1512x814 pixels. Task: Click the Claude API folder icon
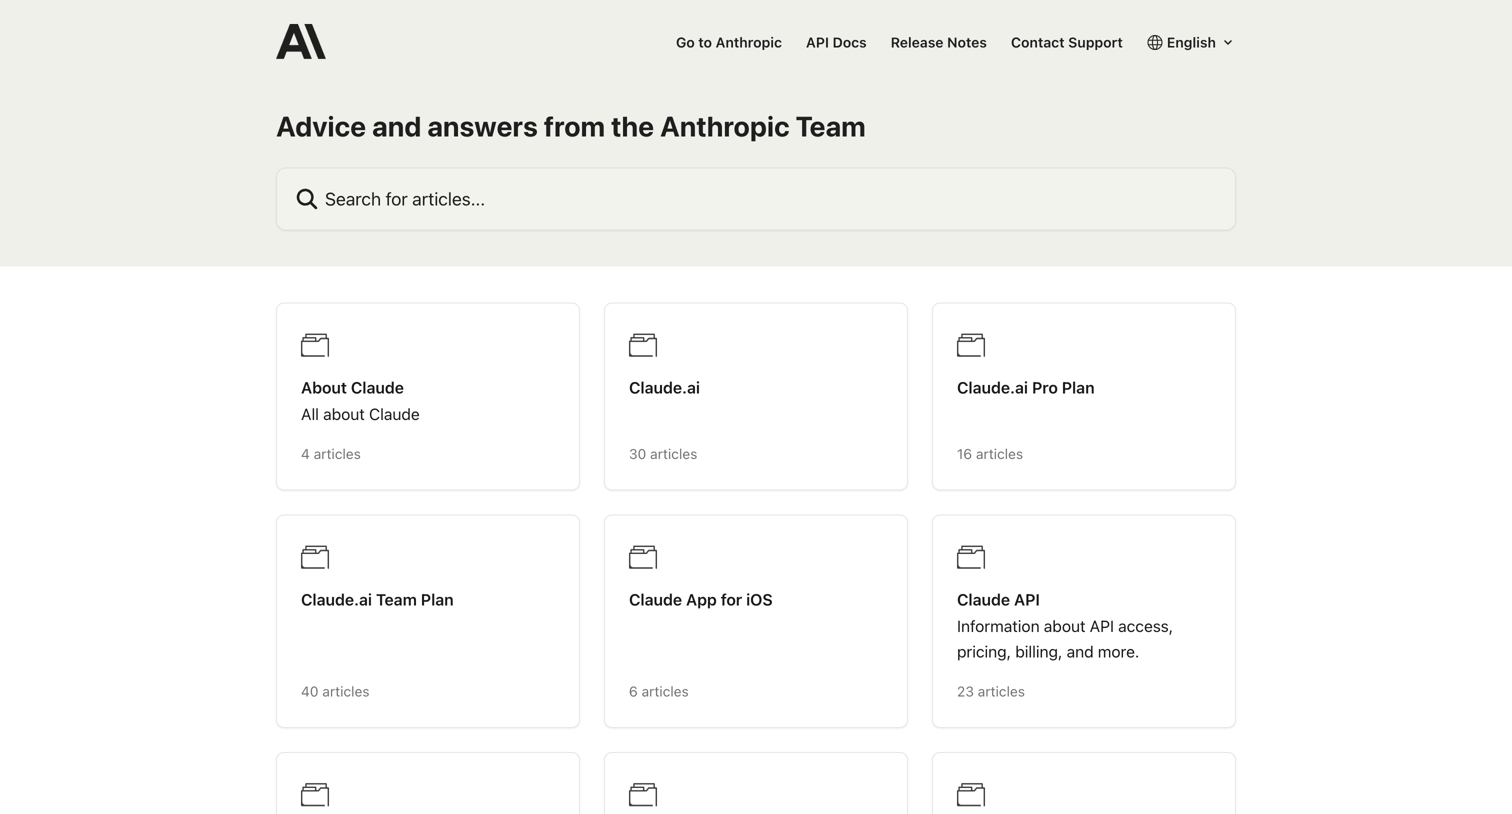(971, 557)
